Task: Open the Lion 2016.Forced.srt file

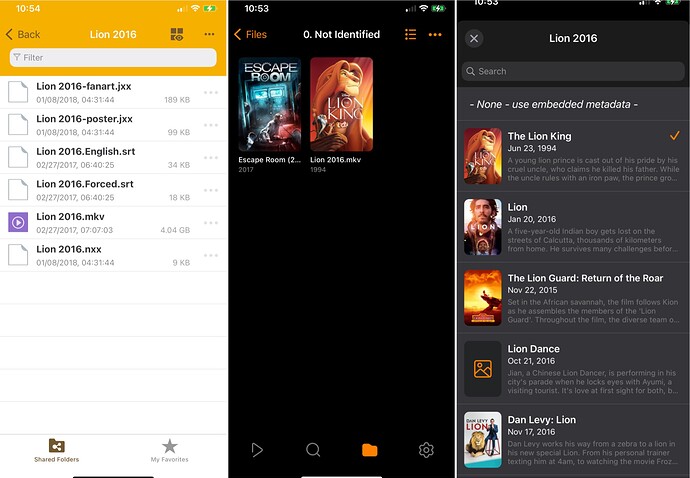Action: 113,190
